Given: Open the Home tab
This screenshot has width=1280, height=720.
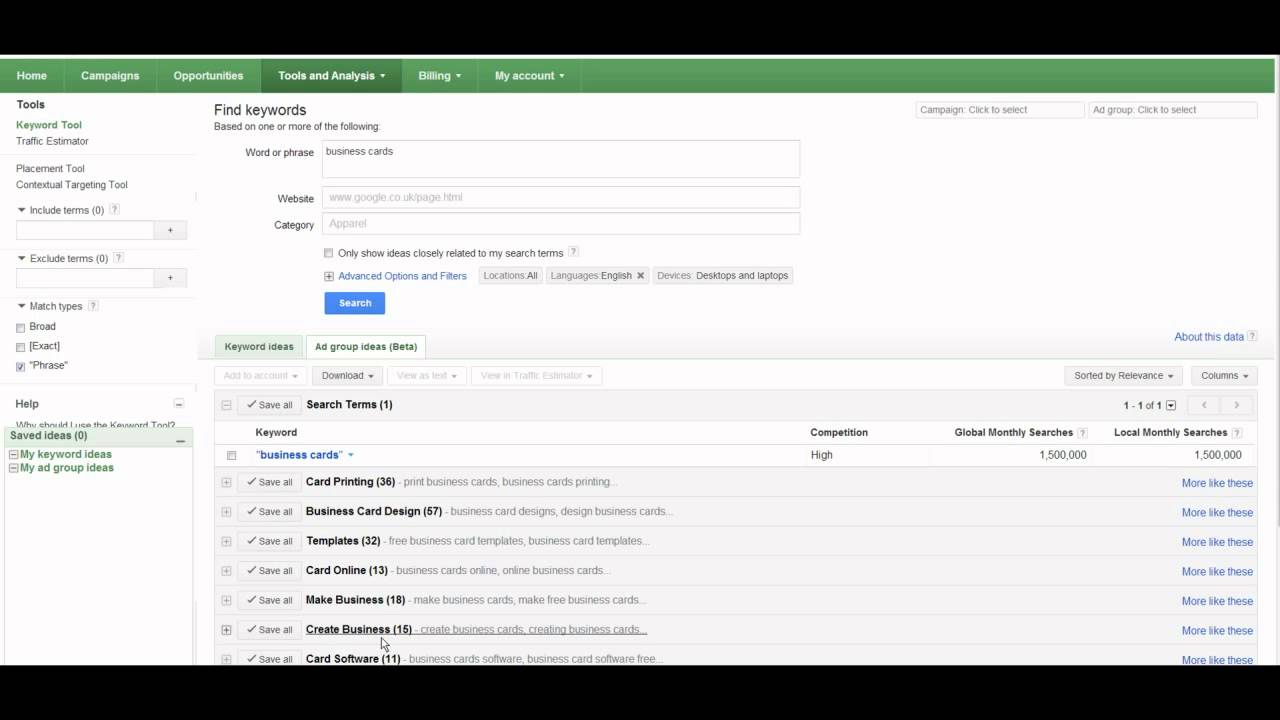Looking at the screenshot, I should 32,76.
